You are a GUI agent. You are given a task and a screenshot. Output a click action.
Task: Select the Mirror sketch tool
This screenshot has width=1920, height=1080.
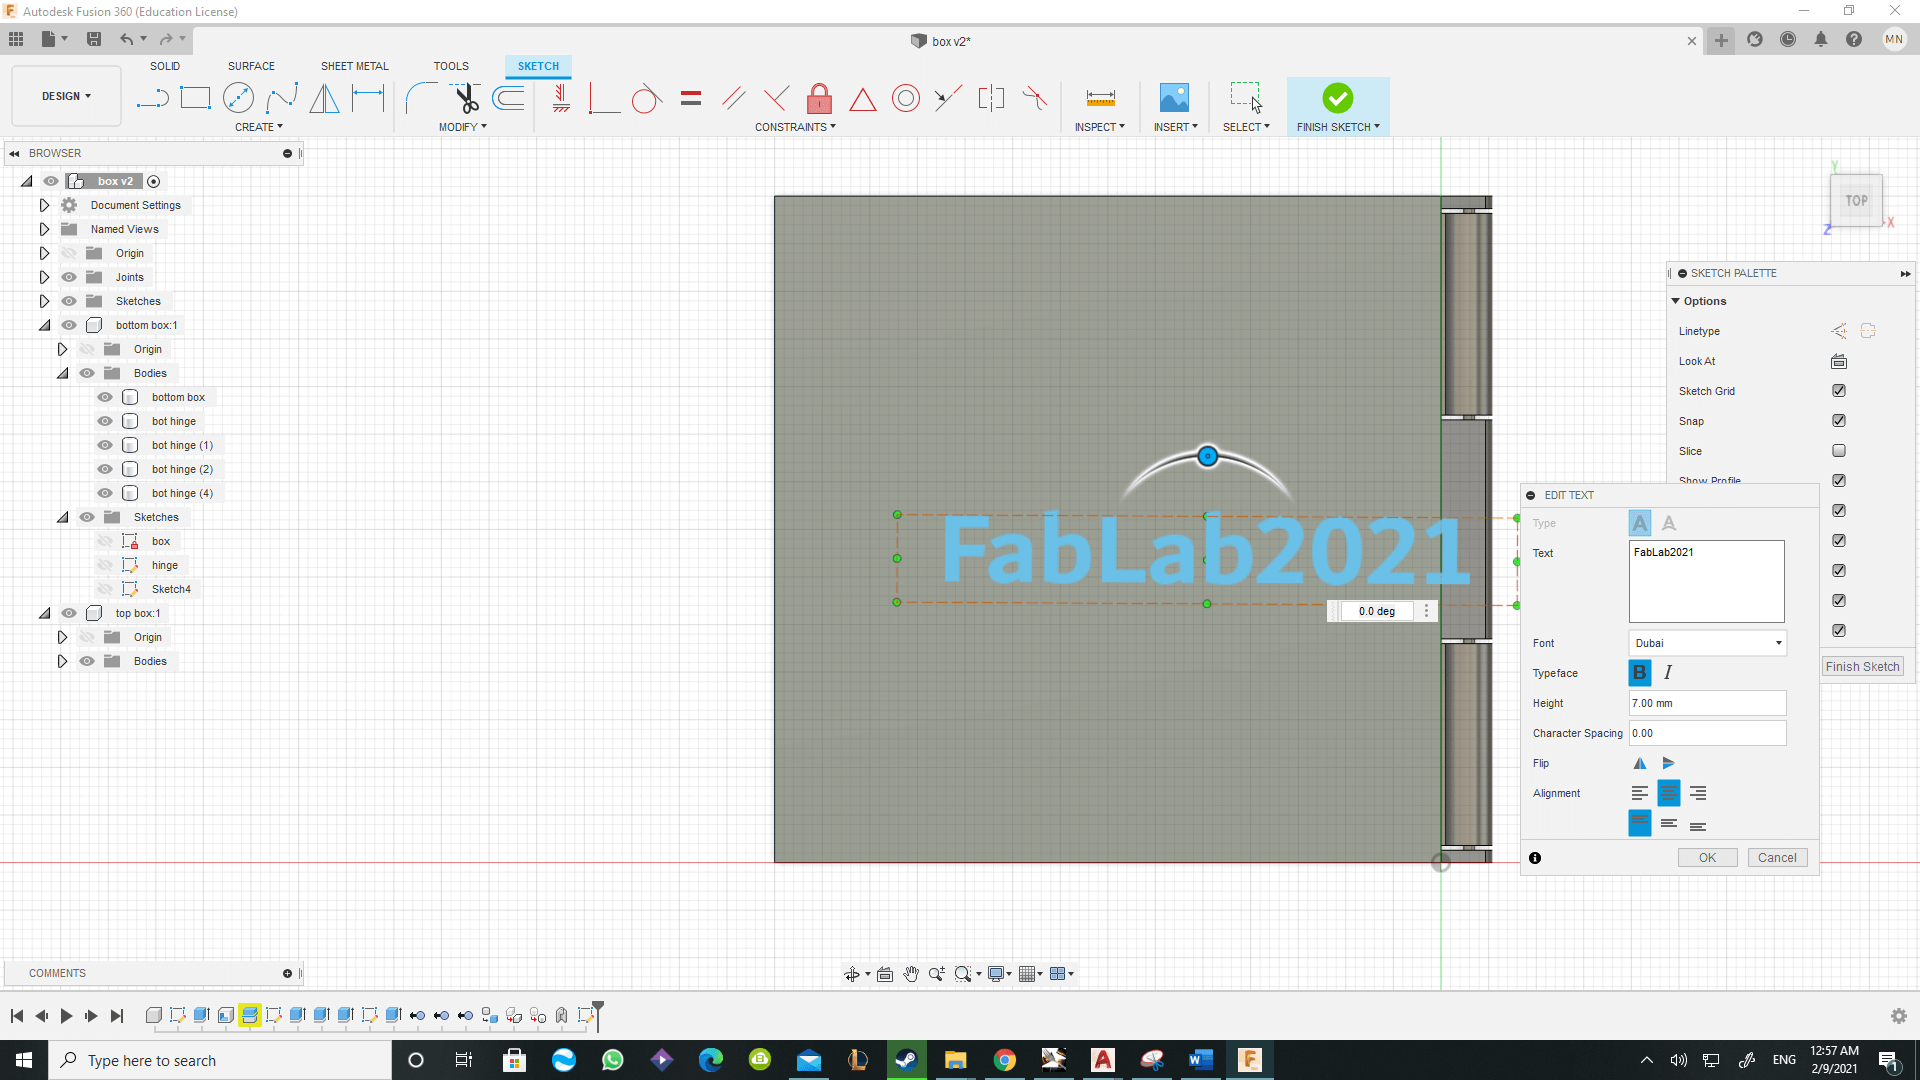click(x=324, y=98)
